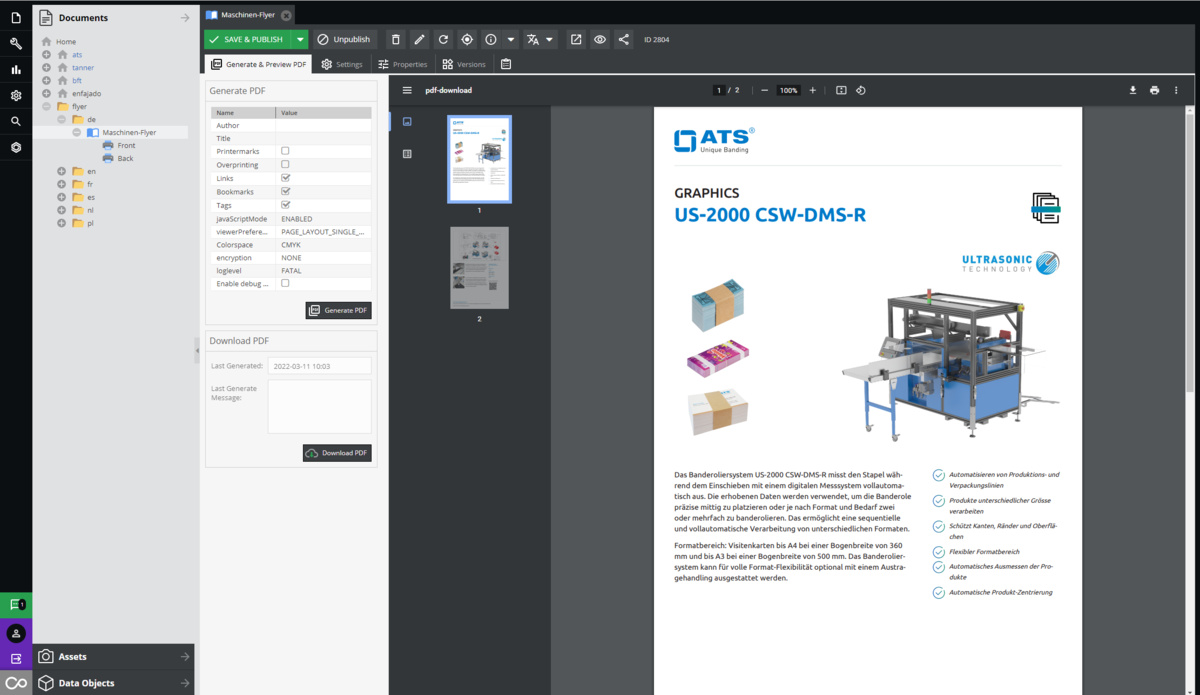This screenshot has width=1200, height=695.
Task: Switch to the Settings tab
Action: [342, 64]
